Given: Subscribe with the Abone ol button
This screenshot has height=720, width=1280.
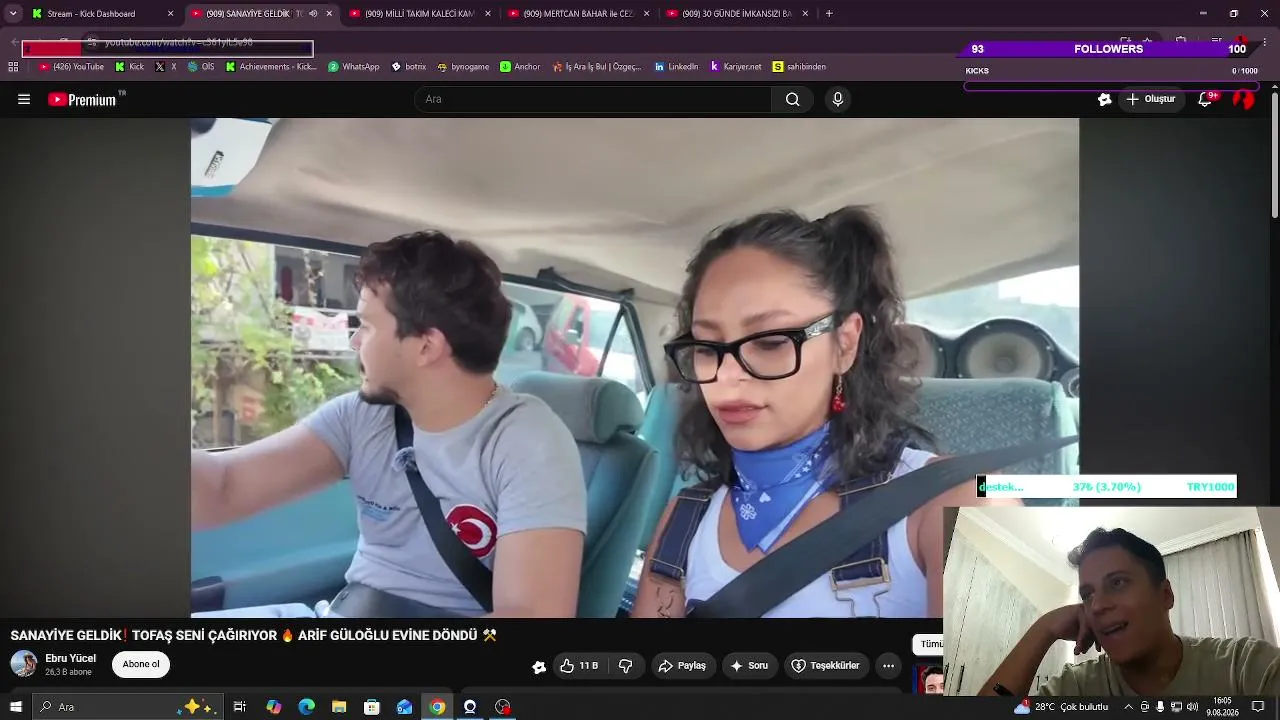Looking at the screenshot, I should coord(141,665).
